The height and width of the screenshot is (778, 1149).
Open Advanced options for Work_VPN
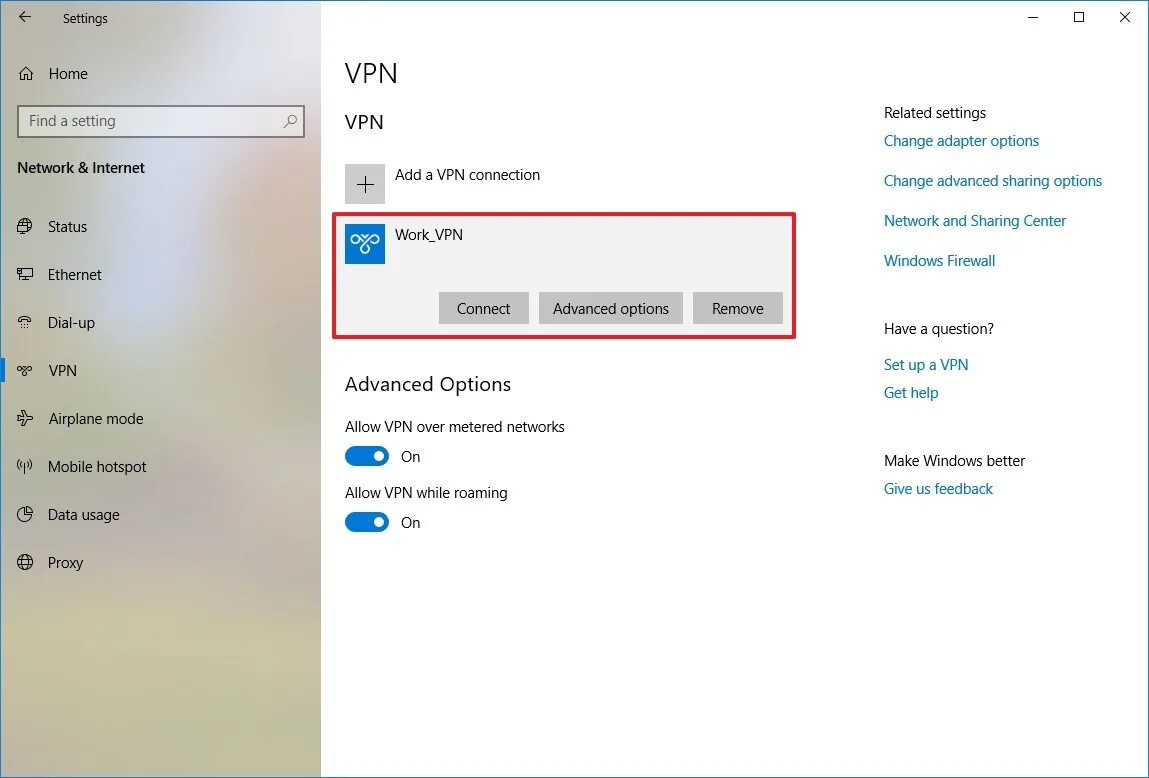pos(610,309)
